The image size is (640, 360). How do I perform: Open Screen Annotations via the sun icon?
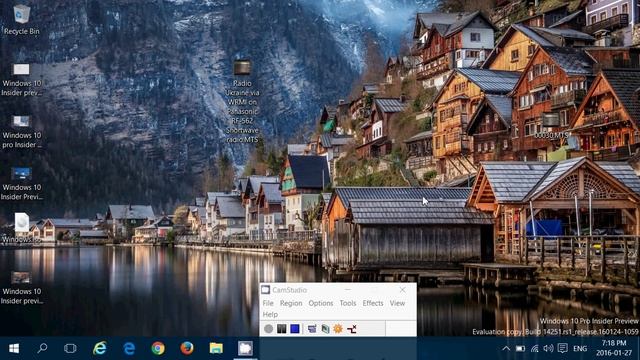[x=338, y=329]
